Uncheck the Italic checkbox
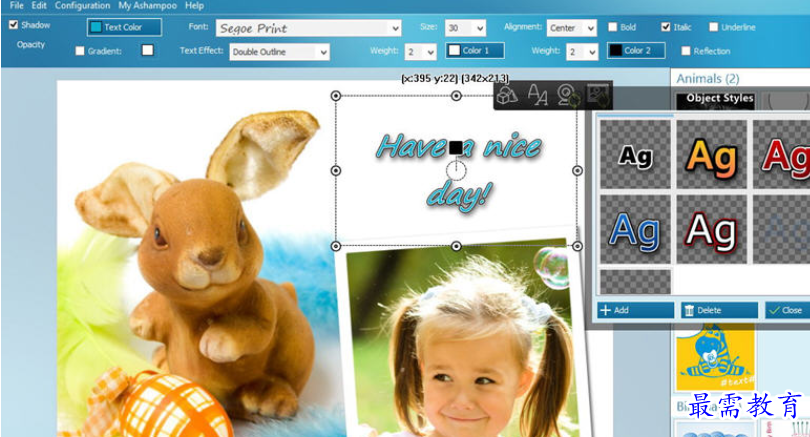 pyautogui.click(x=666, y=27)
